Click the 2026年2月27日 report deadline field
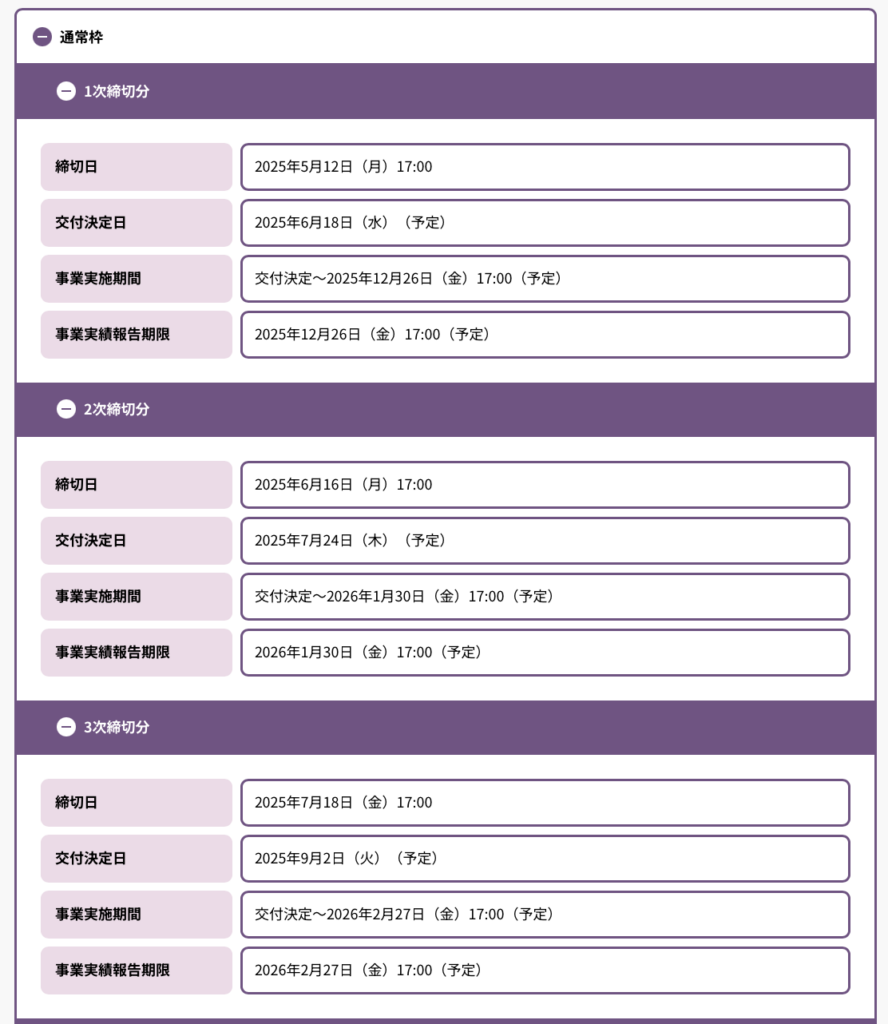Screen dimensions: 888x1024 coord(545,970)
